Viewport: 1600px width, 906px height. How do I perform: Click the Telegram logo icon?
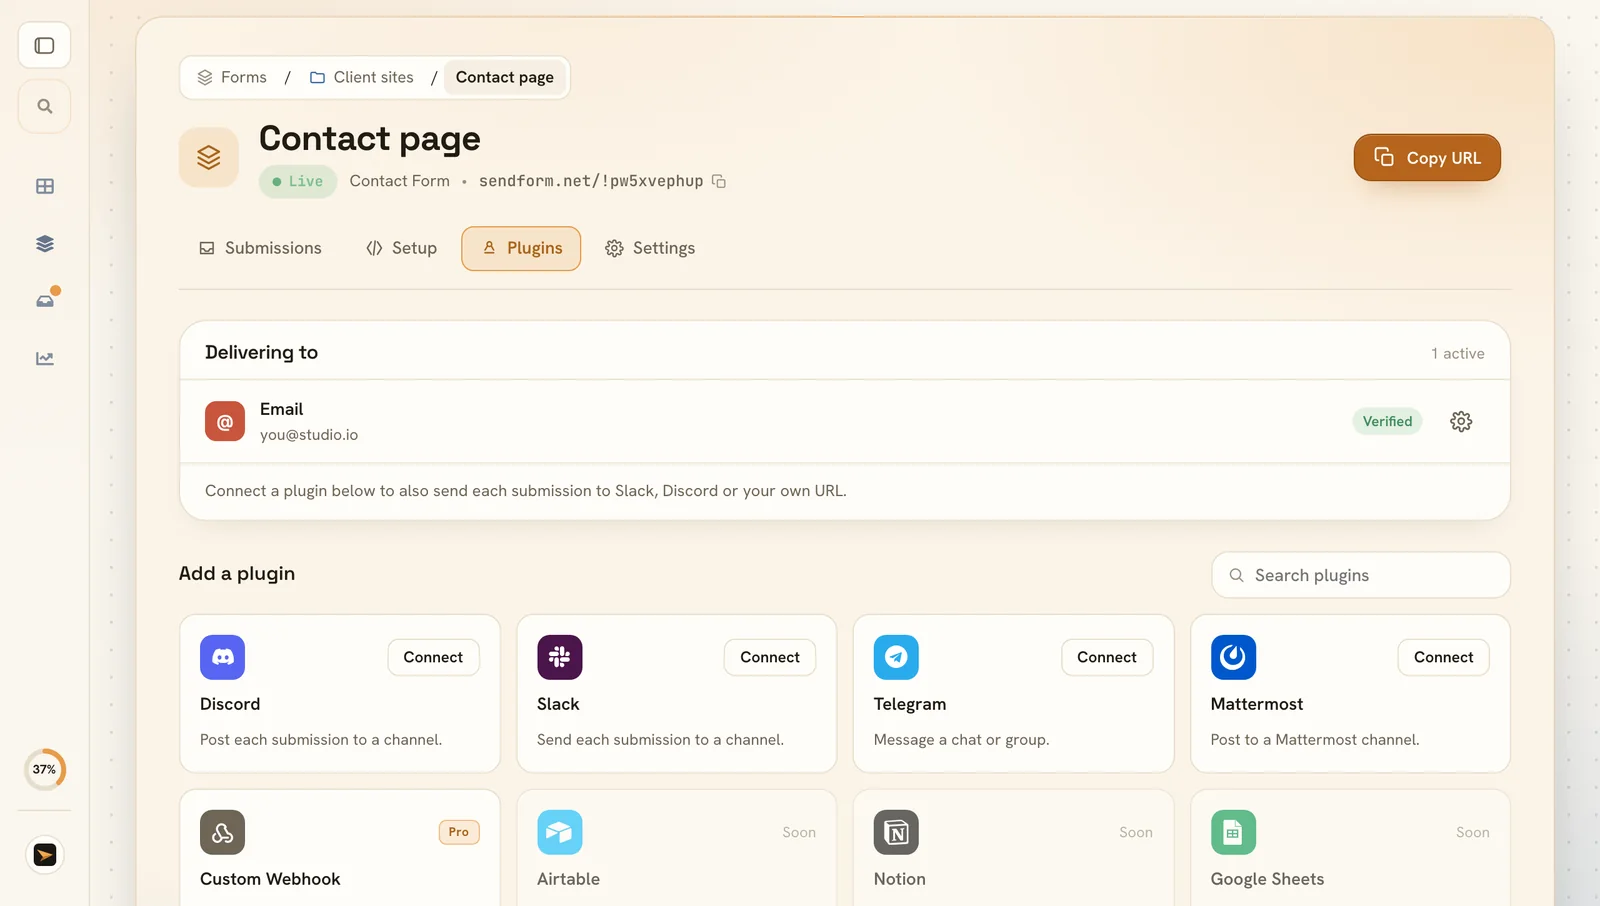(x=896, y=657)
